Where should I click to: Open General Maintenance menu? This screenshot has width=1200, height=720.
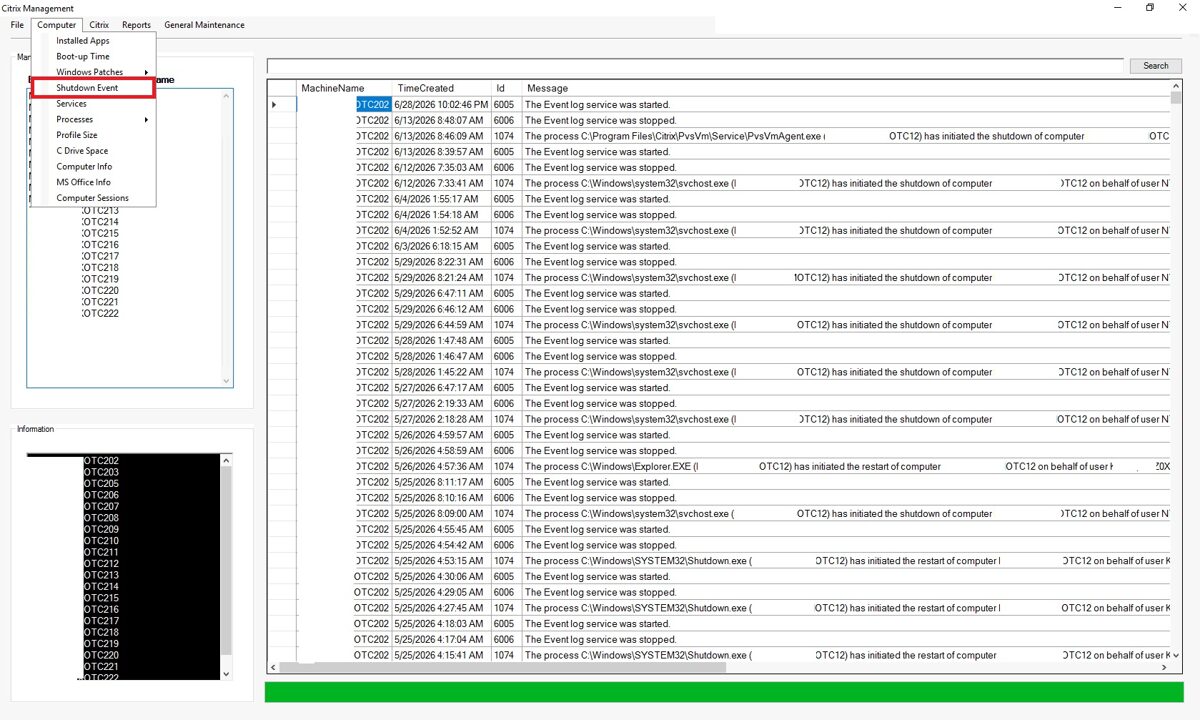[x=204, y=25]
